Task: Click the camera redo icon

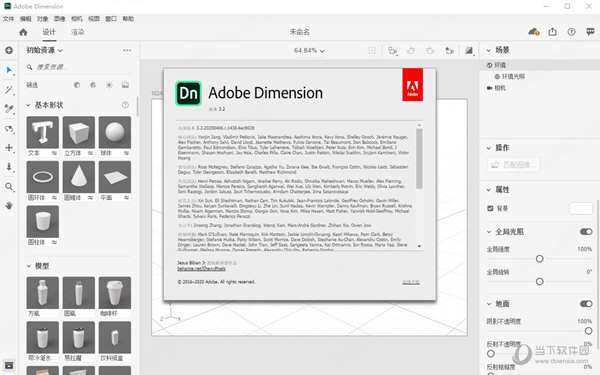Action: pyautogui.click(x=430, y=51)
